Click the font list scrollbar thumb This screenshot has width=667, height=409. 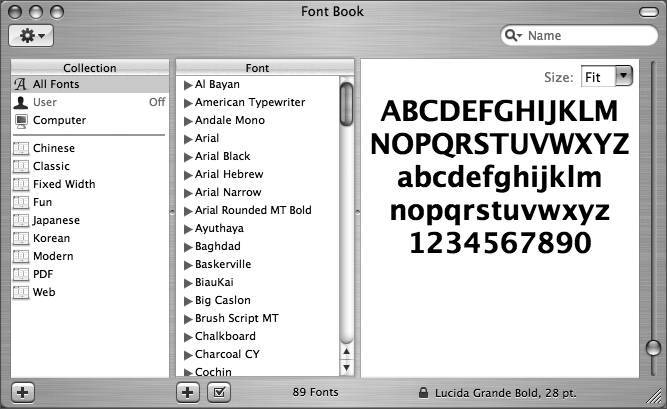pos(346,104)
